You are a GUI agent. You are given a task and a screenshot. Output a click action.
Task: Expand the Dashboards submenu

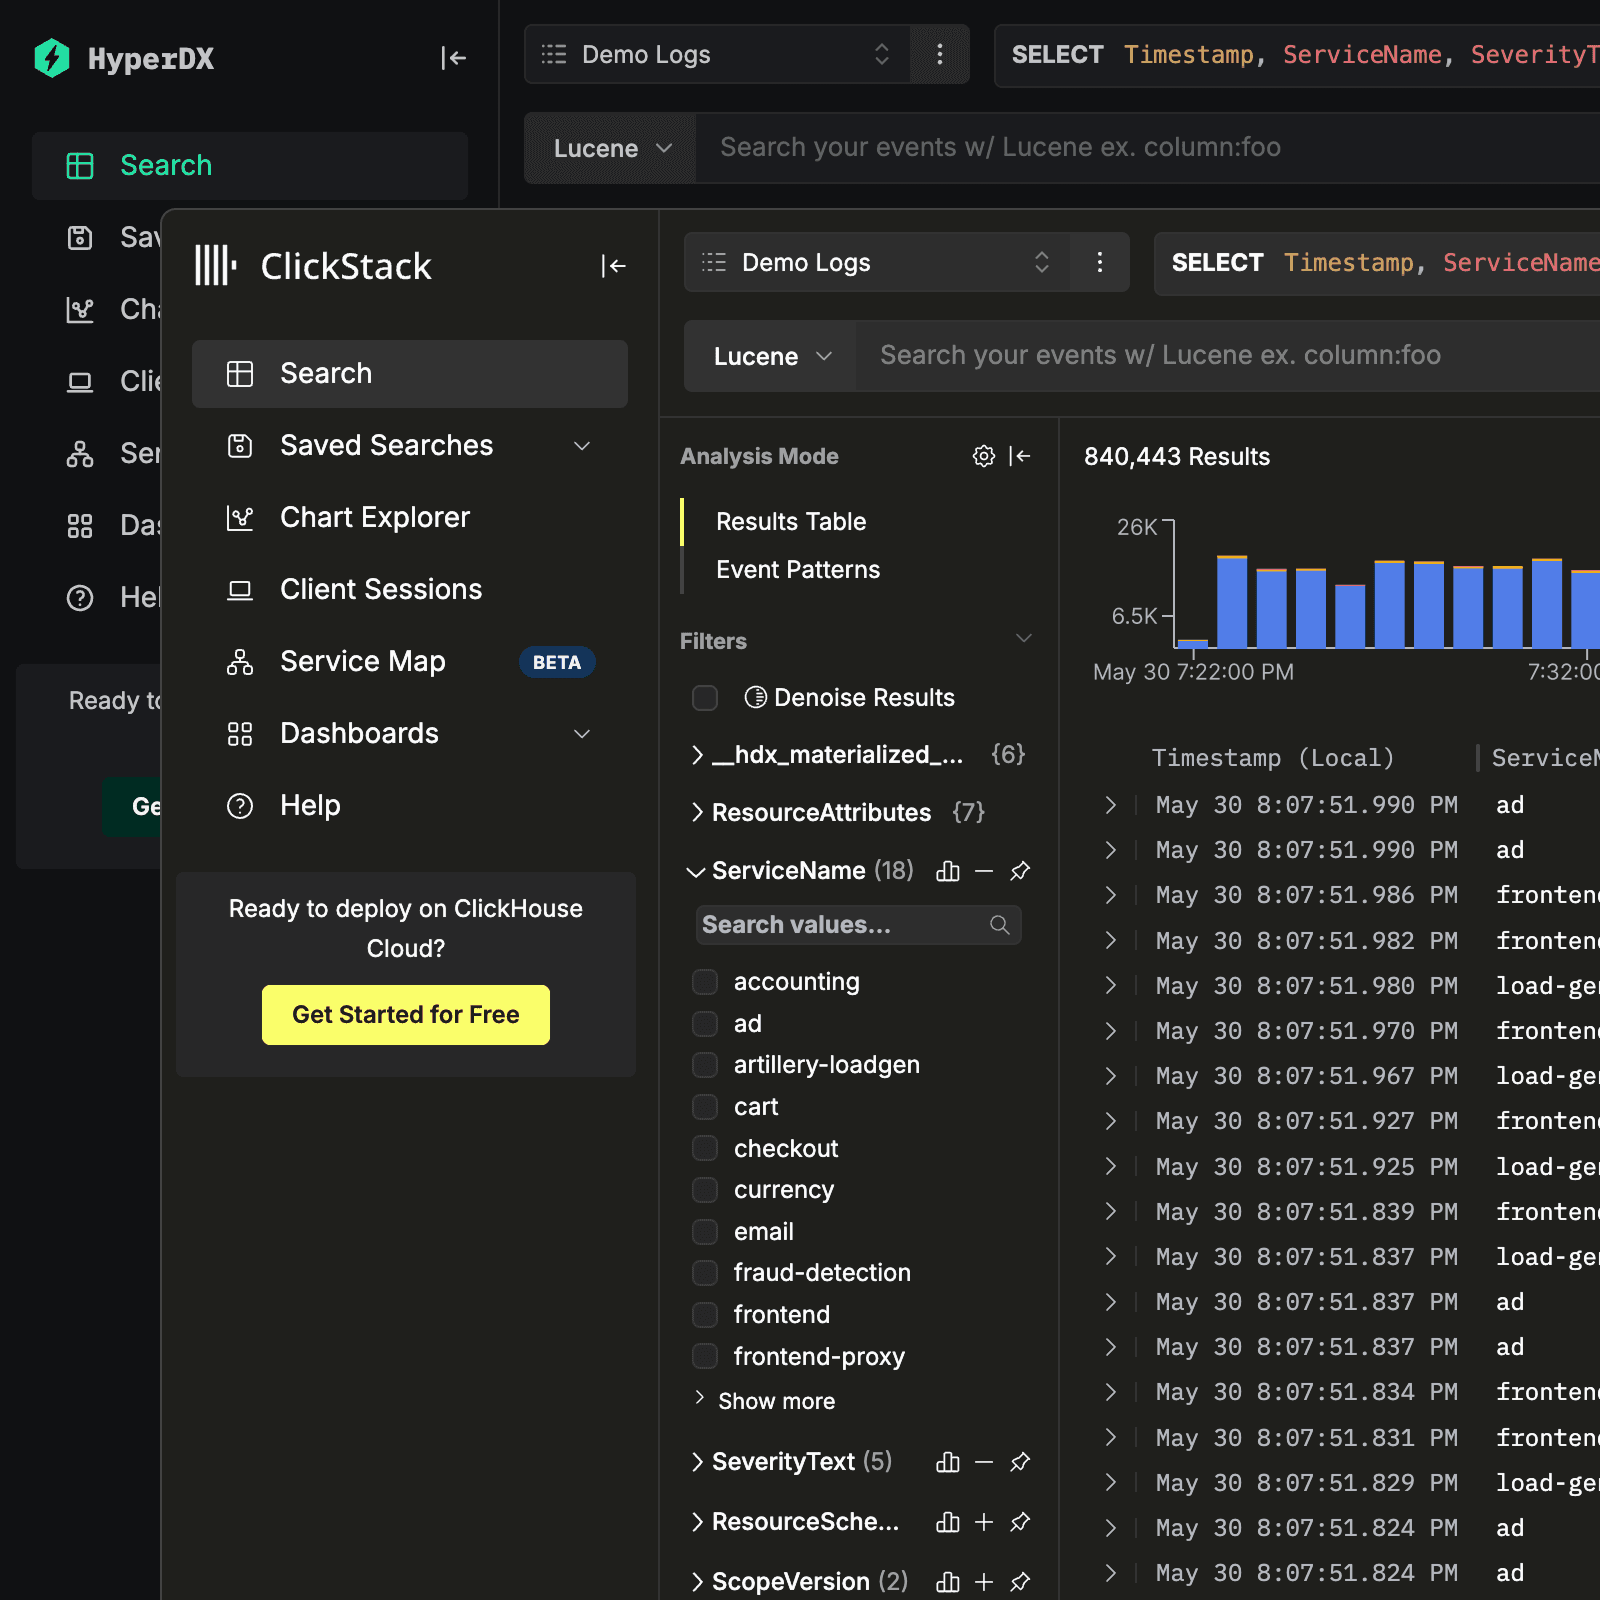pos(582,734)
